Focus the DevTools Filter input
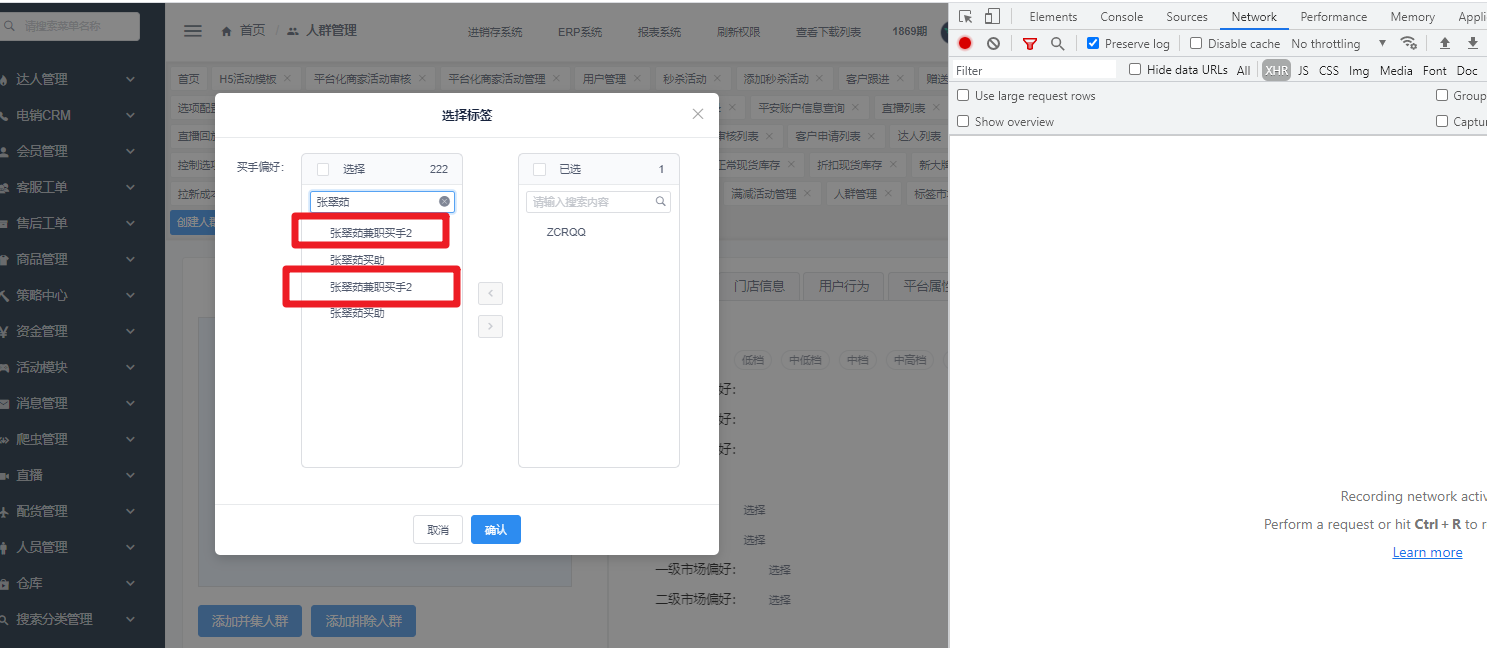 pos(1034,70)
